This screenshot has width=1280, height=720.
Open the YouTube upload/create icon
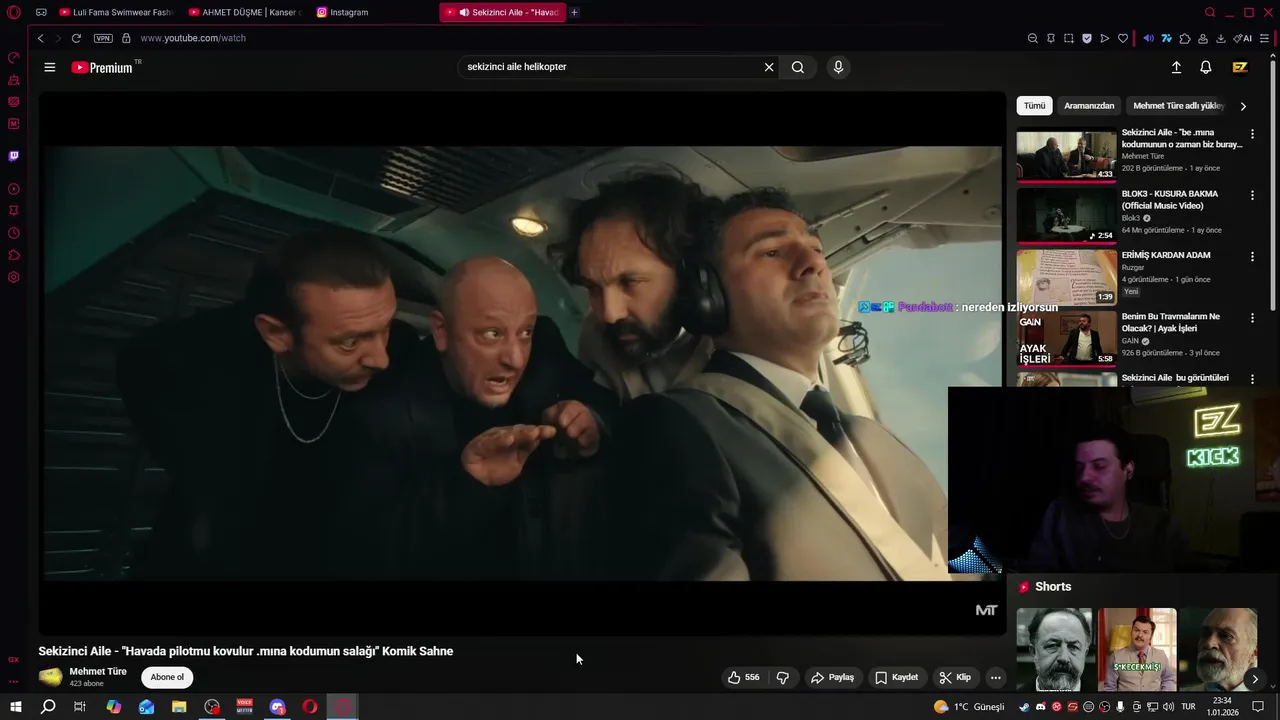point(1176,67)
